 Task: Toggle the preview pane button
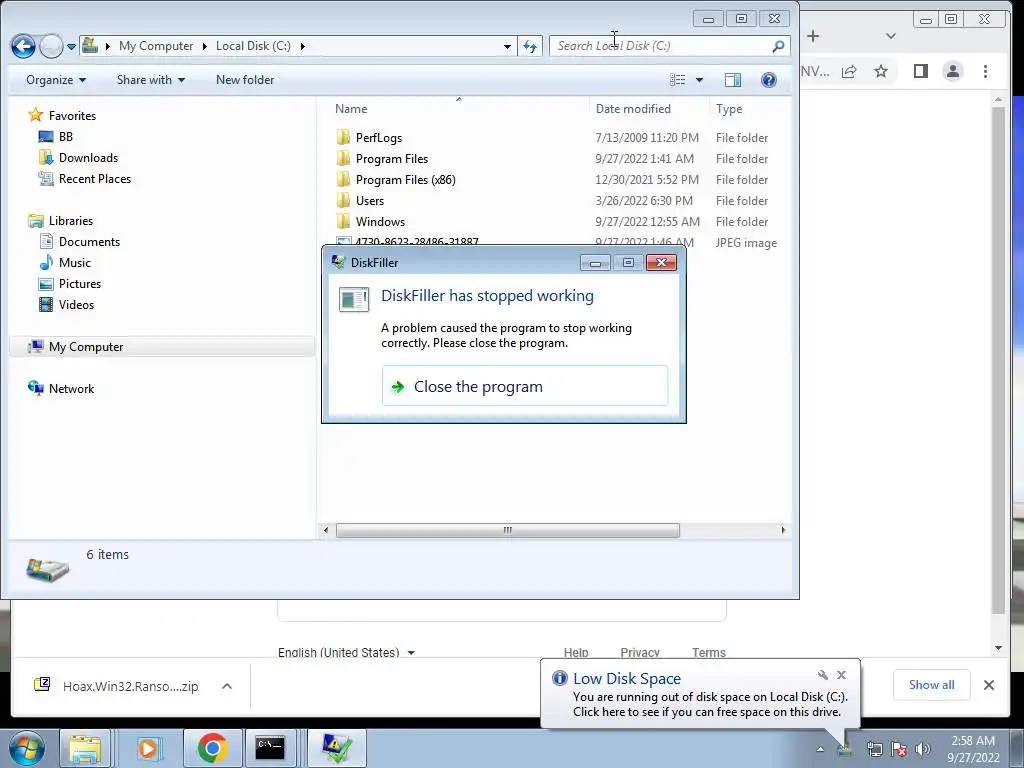point(733,80)
